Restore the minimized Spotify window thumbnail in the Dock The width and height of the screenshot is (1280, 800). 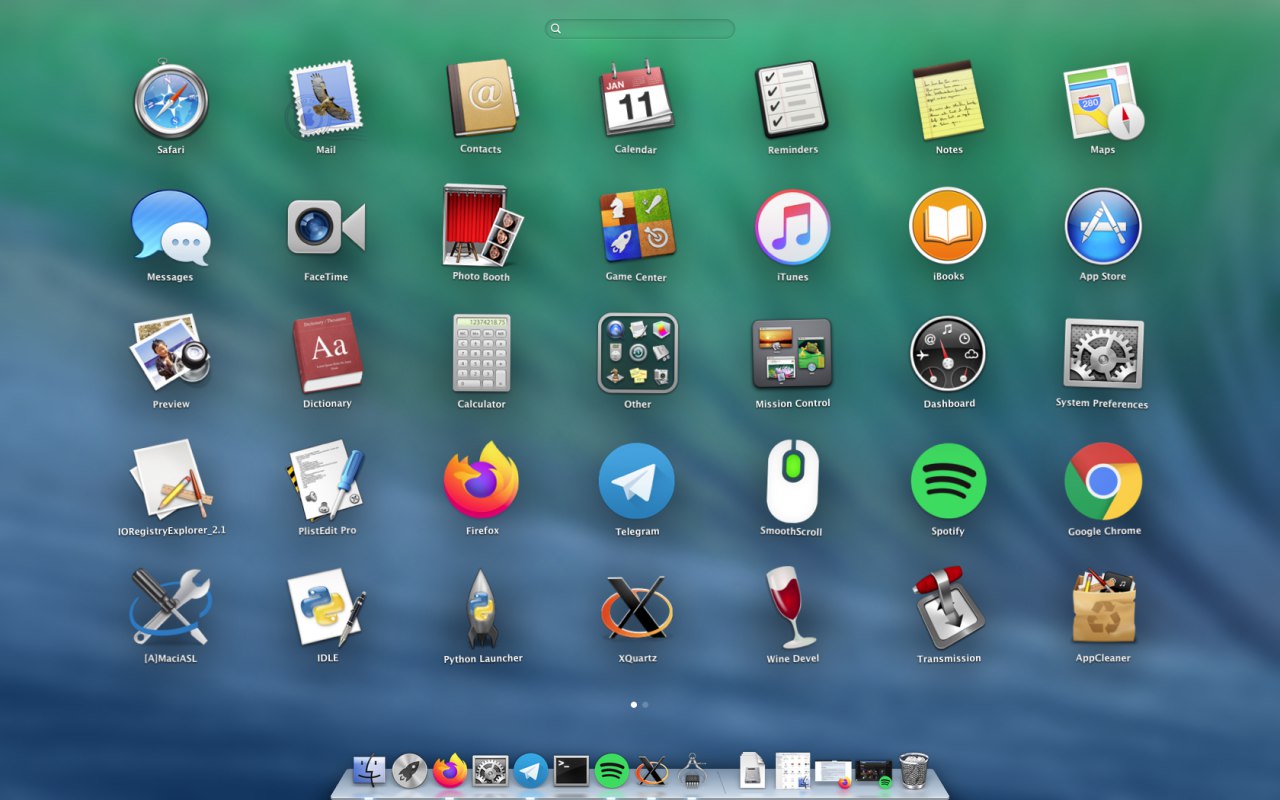[x=873, y=772]
